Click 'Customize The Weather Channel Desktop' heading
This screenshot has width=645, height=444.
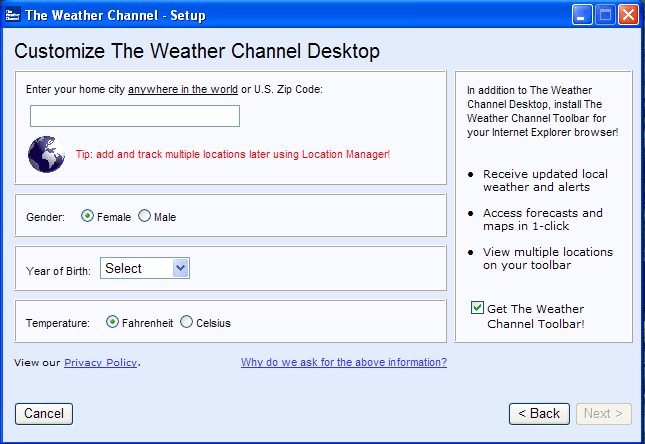[x=197, y=51]
